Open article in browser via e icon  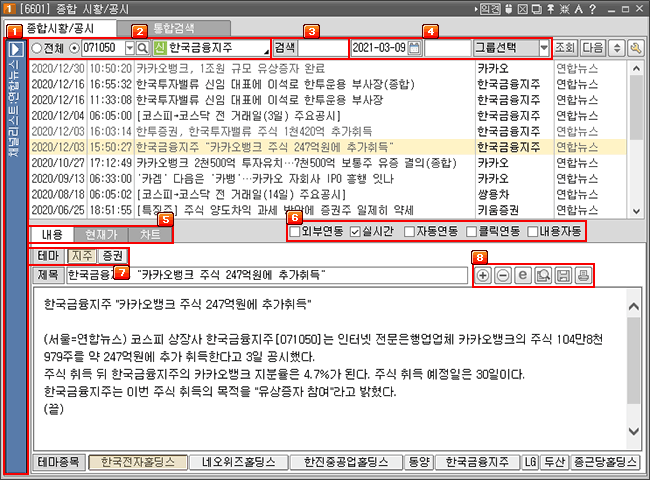click(x=523, y=275)
